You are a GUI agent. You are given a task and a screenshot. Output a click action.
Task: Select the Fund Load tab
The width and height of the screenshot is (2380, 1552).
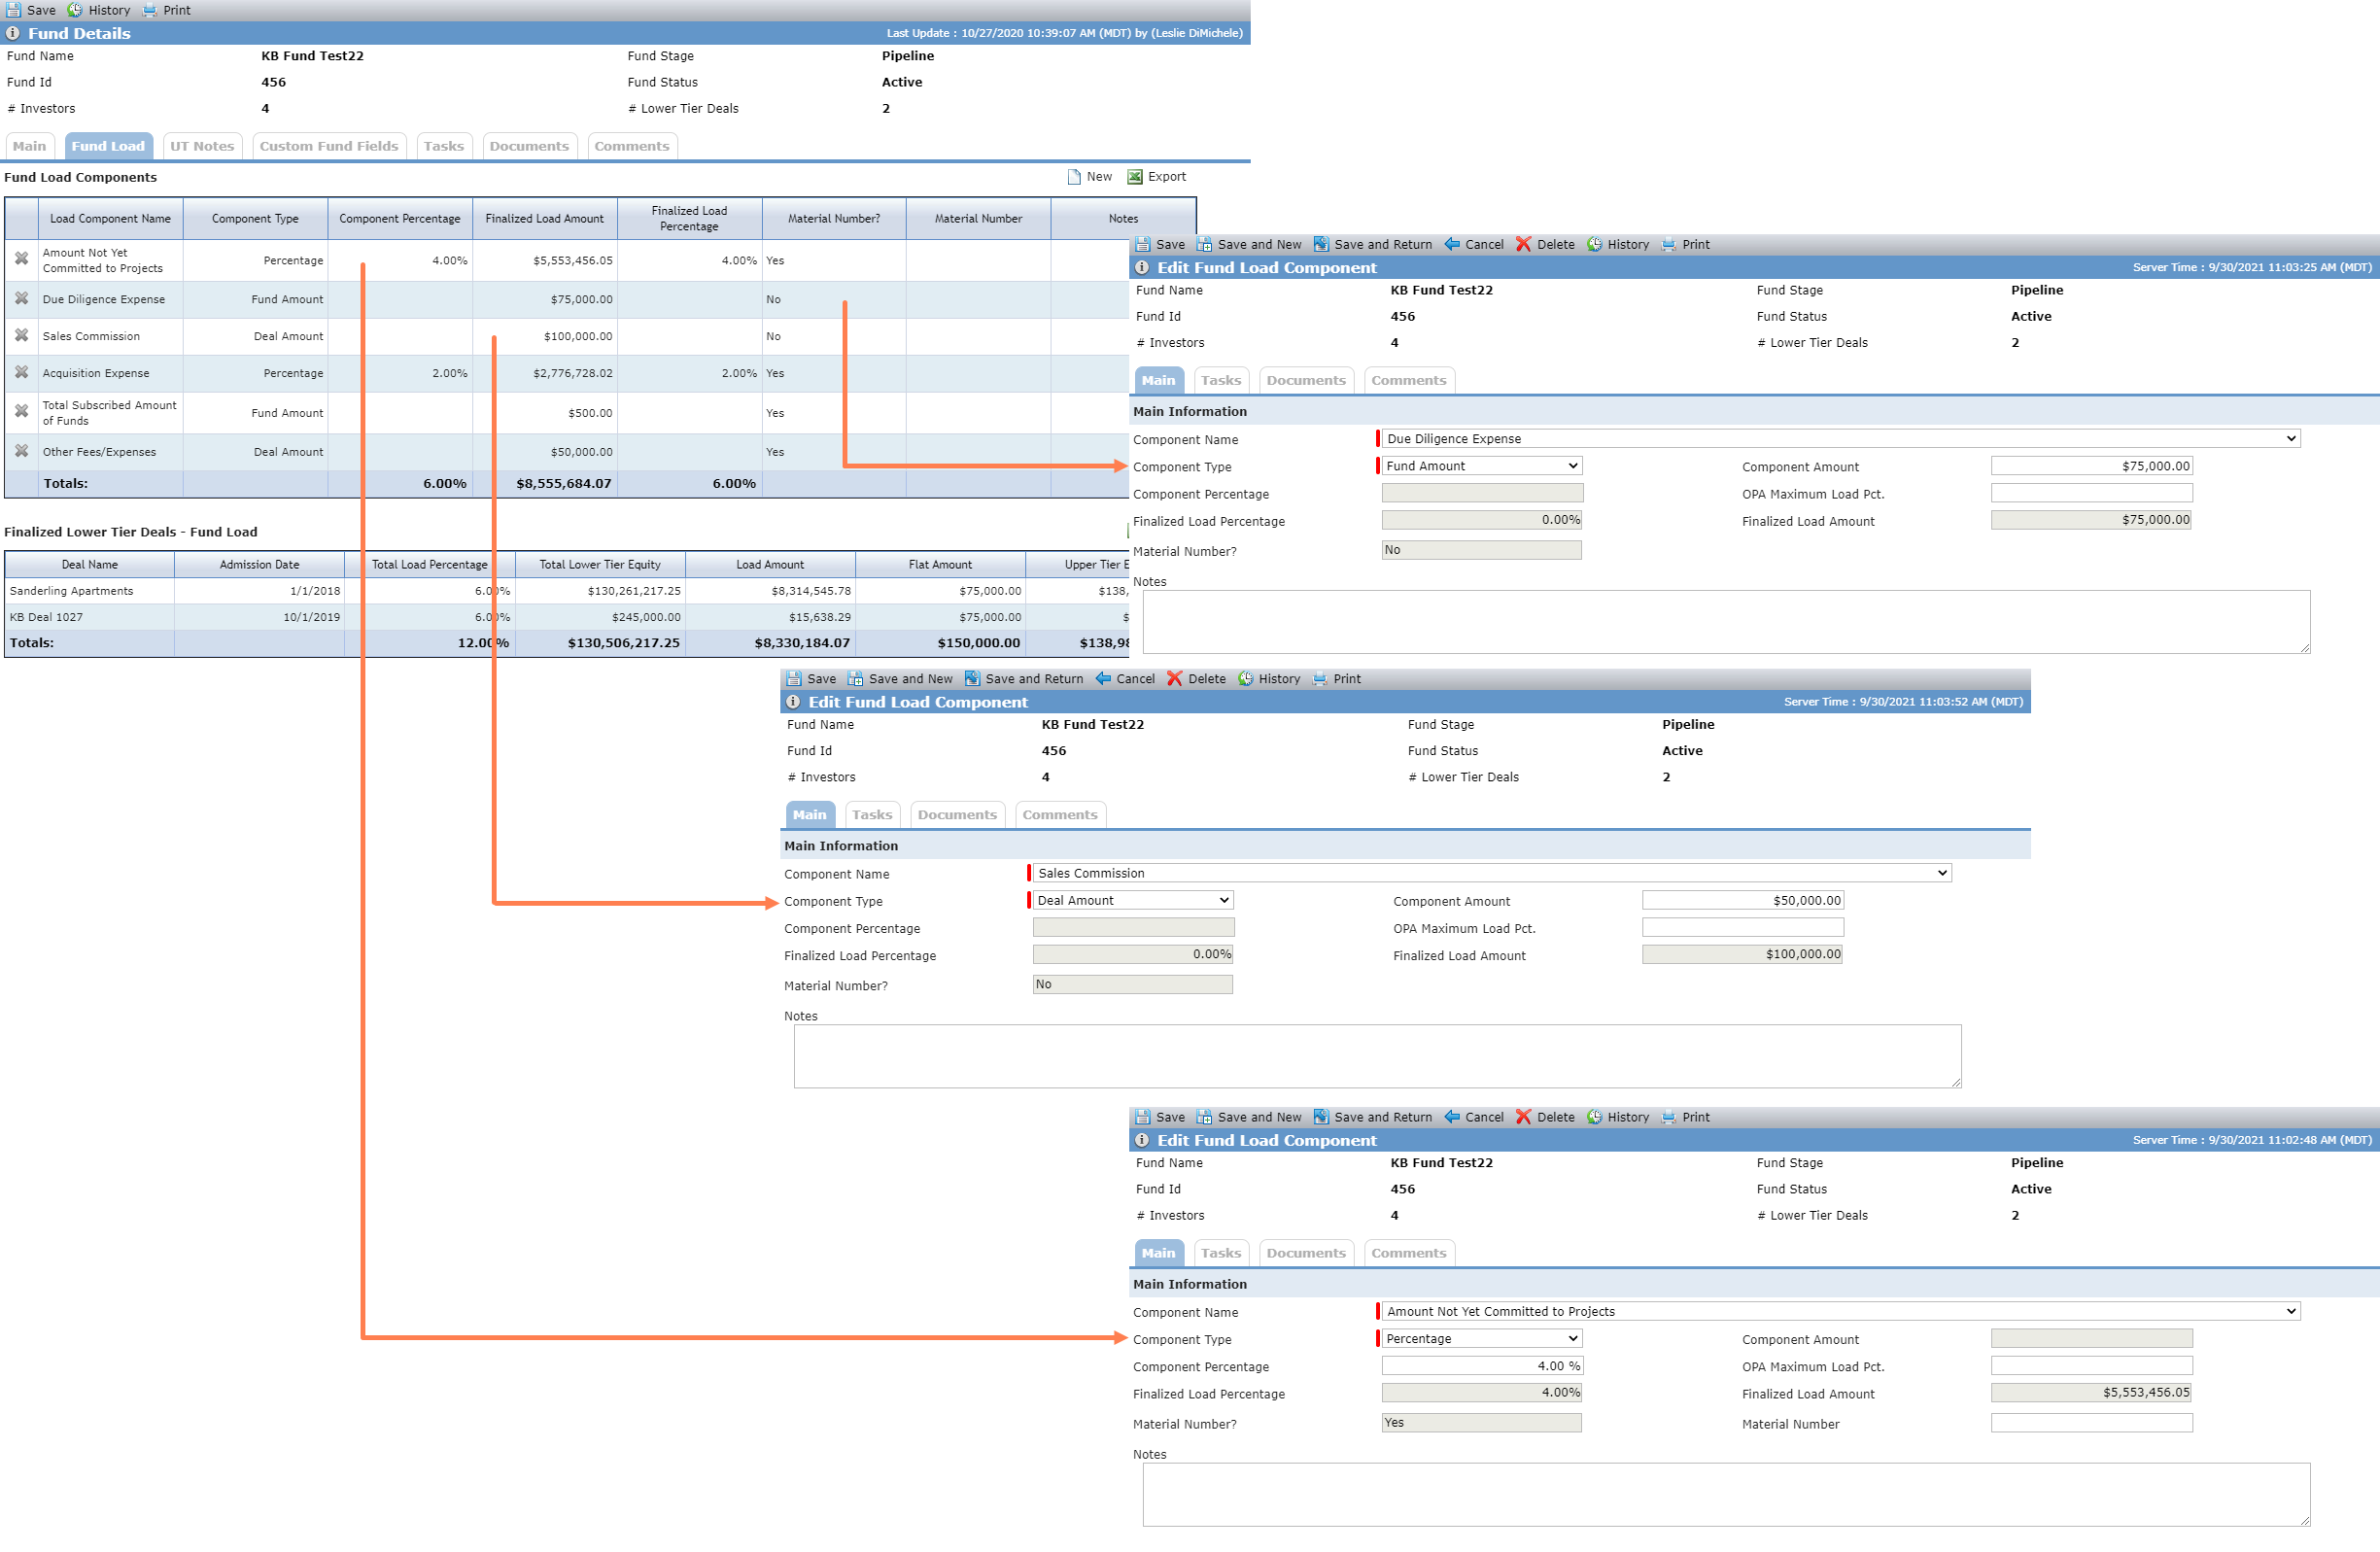pyautogui.click(x=108, y=146)
